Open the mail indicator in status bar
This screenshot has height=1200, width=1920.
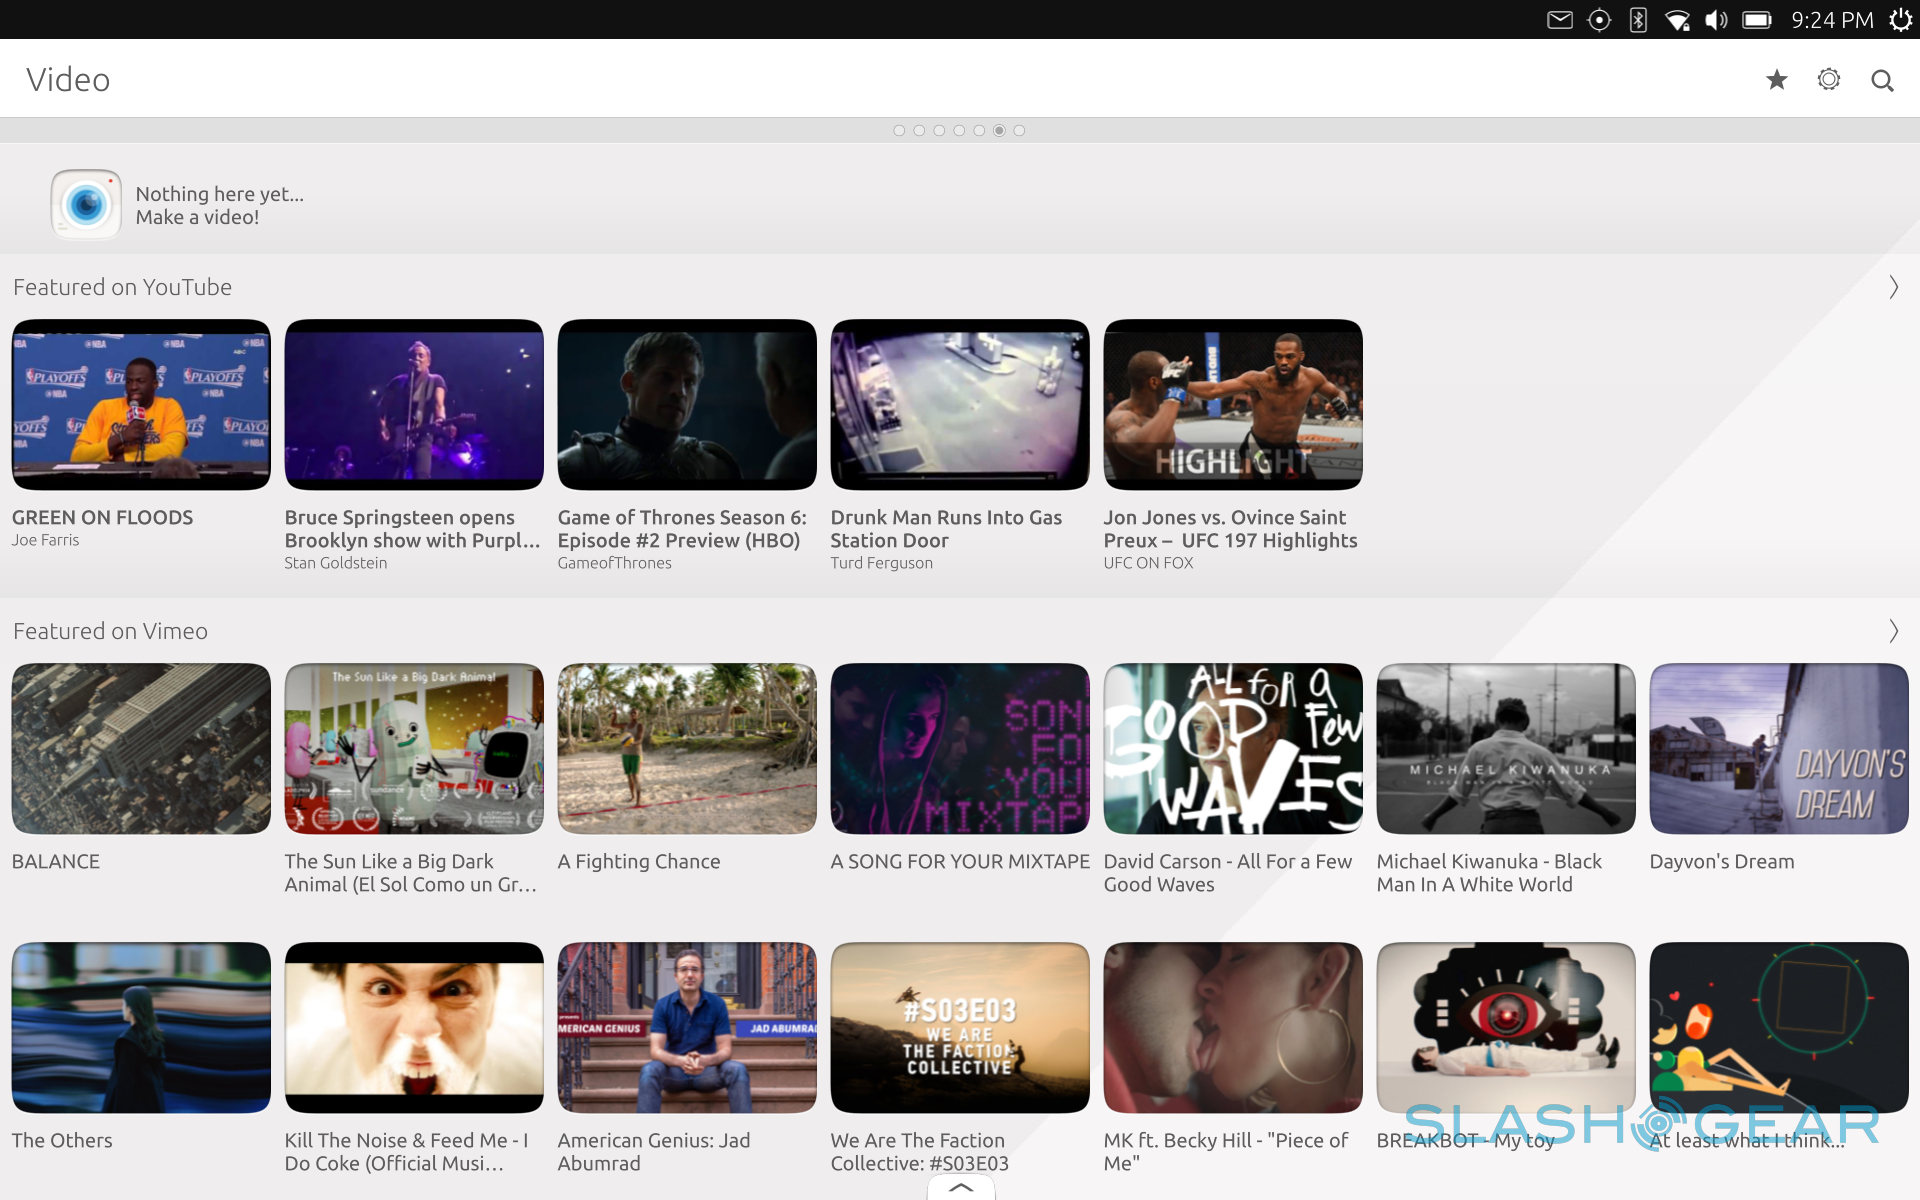(1560, 20)
